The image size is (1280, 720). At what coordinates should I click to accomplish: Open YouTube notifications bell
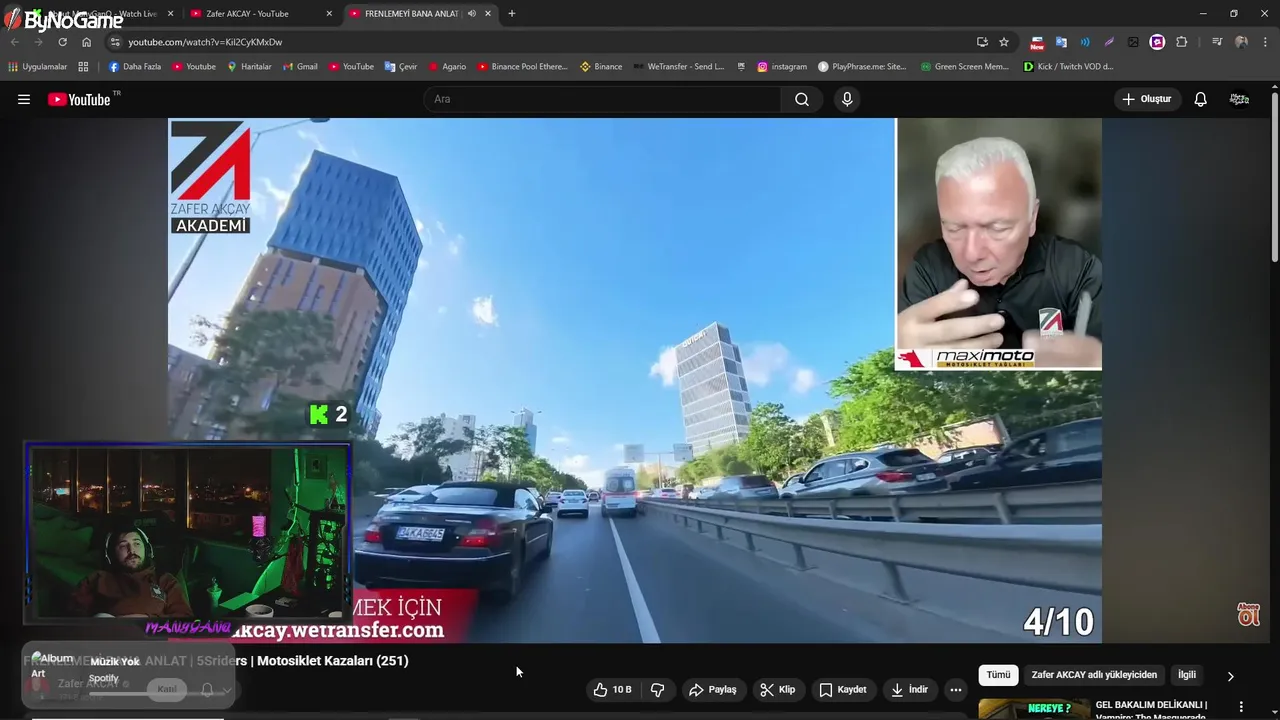tap(1201, 99)
